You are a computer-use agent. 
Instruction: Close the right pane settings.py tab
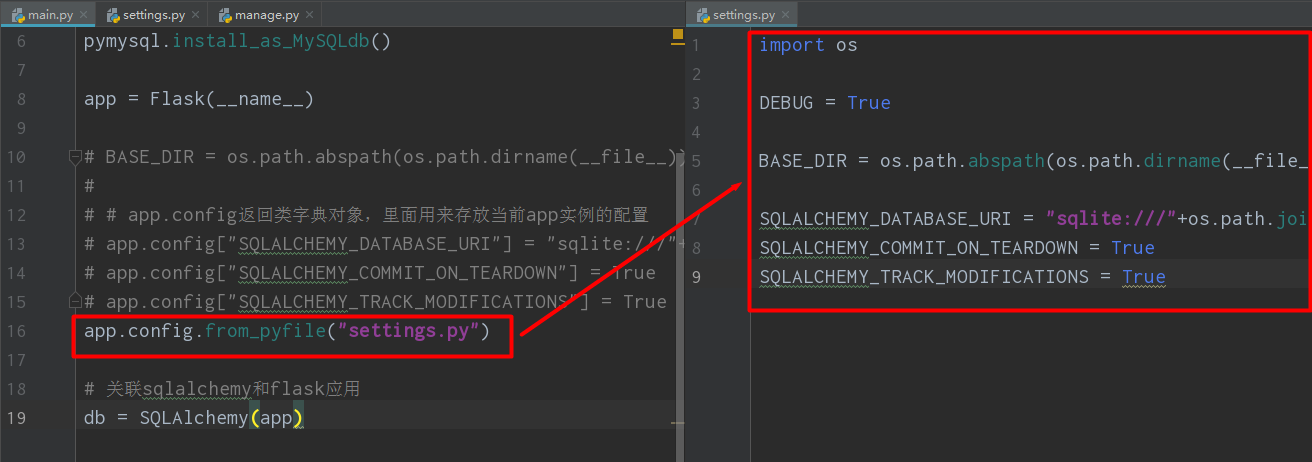pyautogui.click(x=788, y=15)
